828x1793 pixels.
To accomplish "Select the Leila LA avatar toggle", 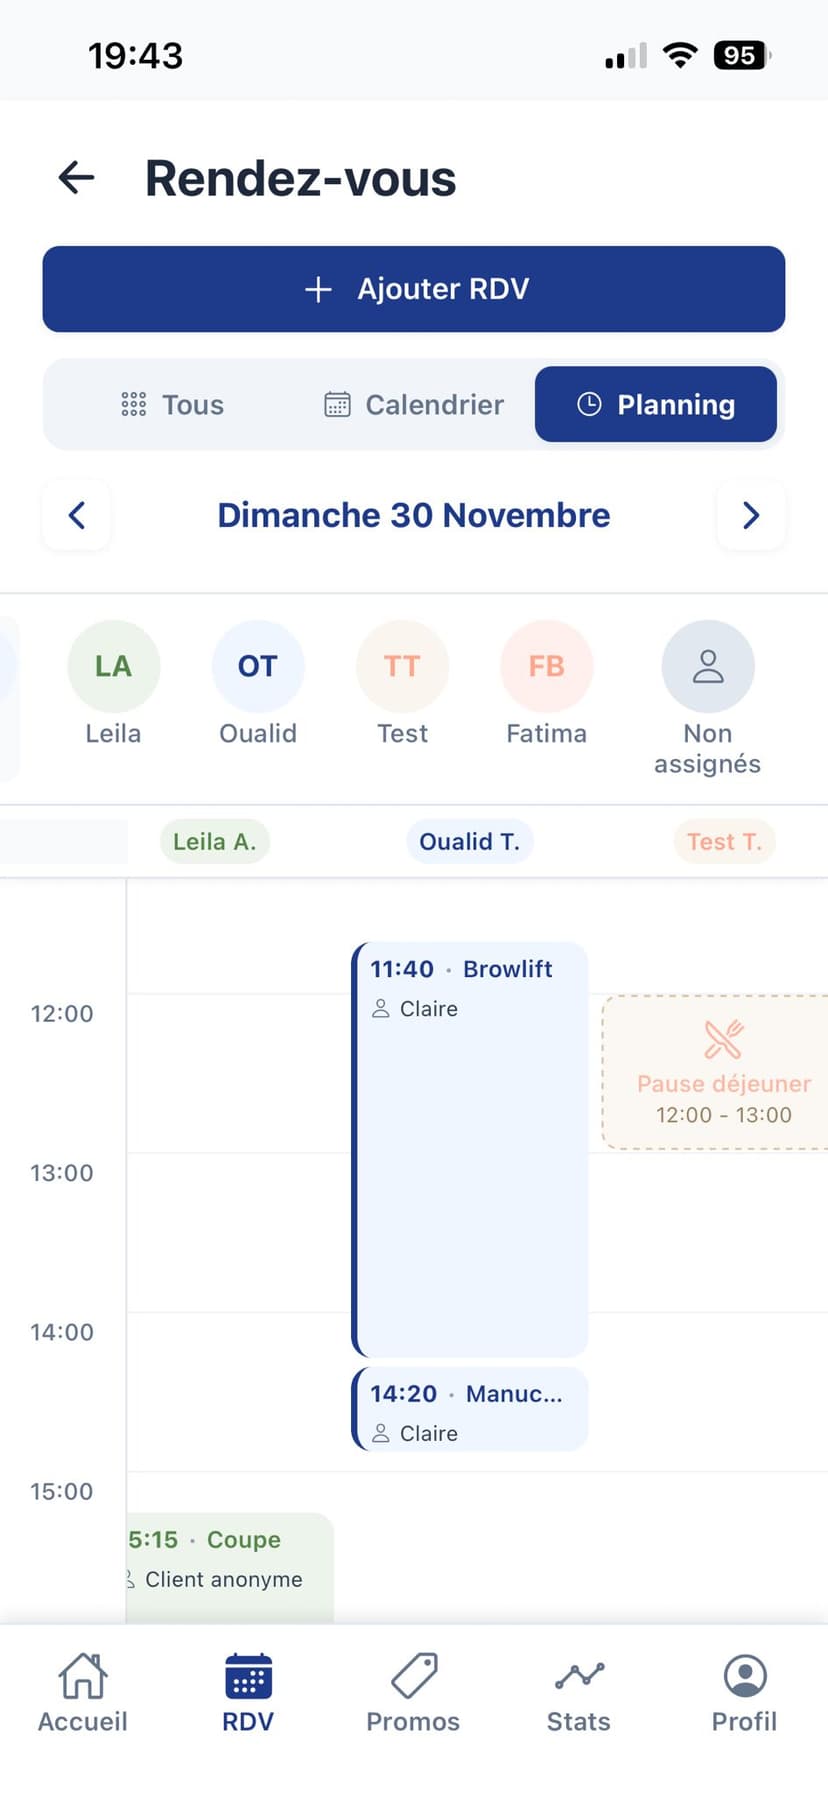I will [x=113, y=665].
